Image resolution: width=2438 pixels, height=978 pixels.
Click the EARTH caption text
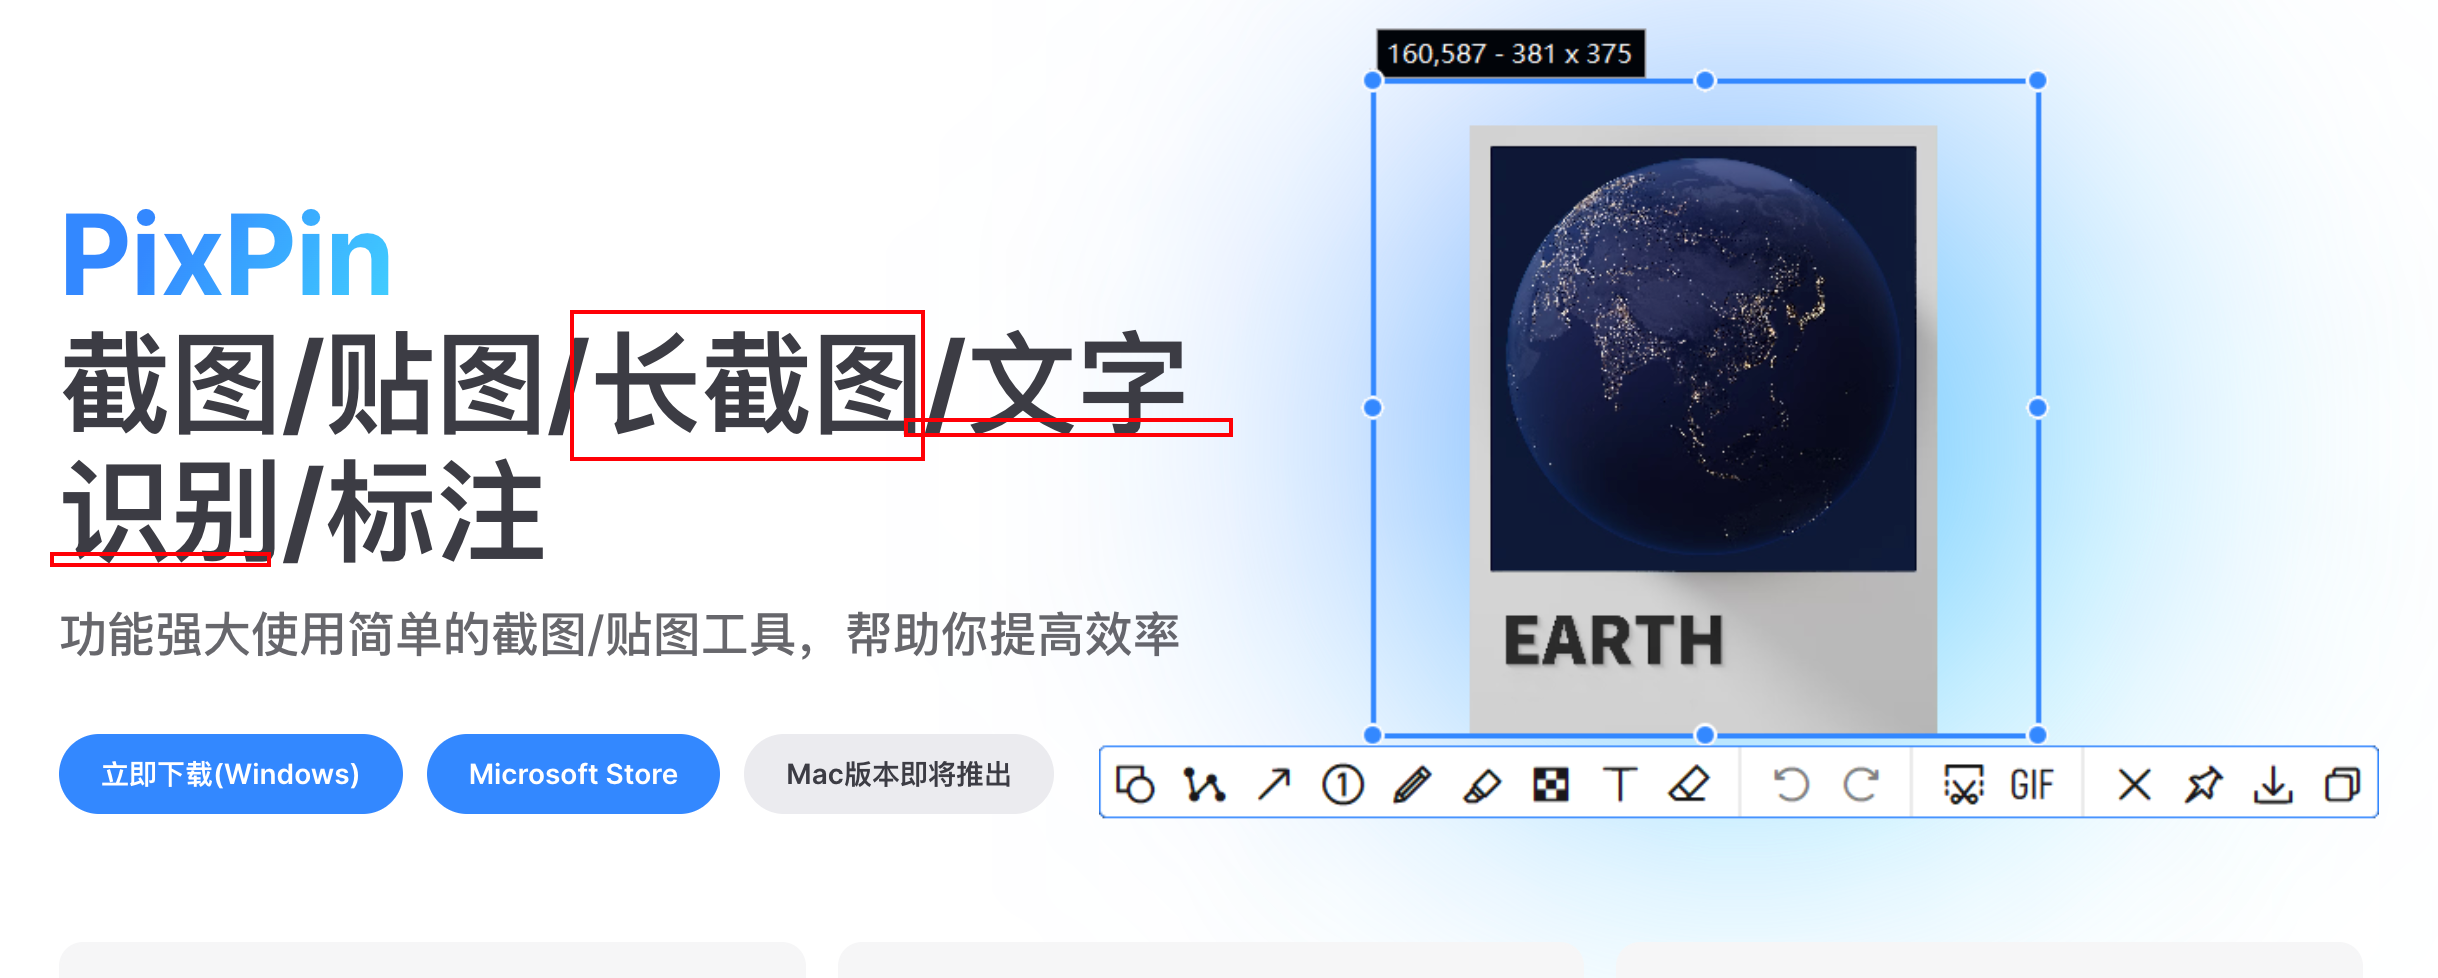pos(1613,641)
